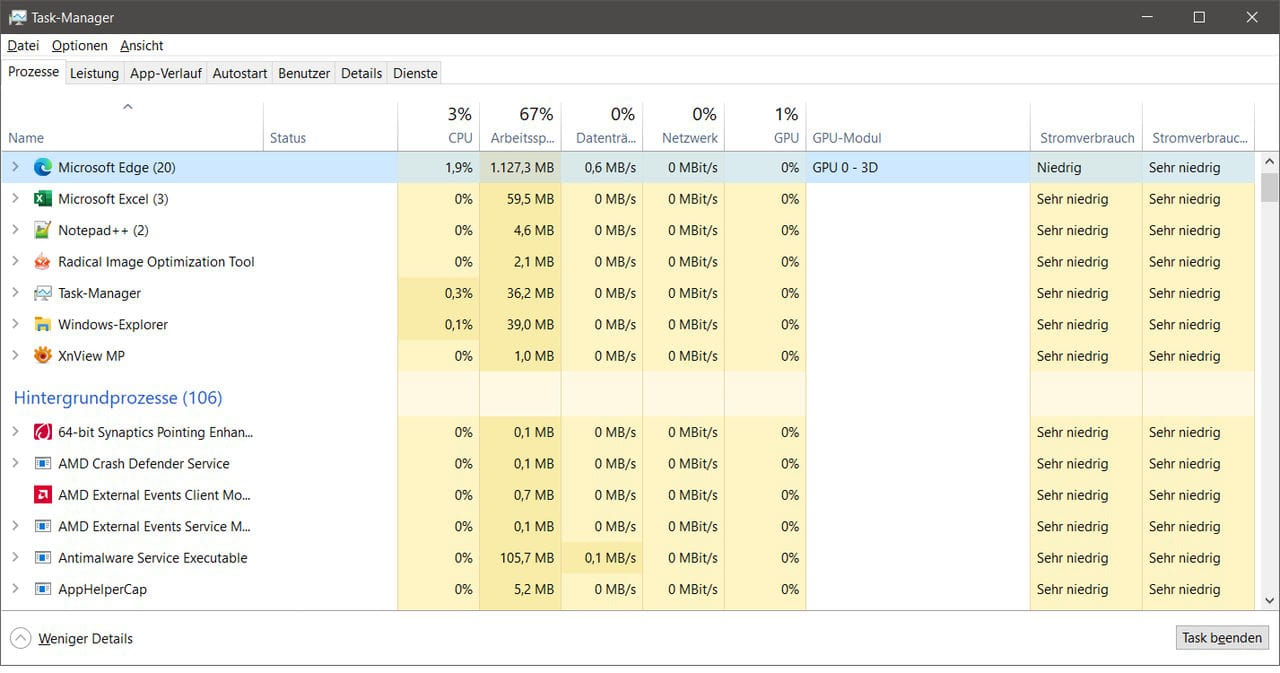Expand the Microsoft Excel (3) process group
Screen dimensions: 1280x673
point(15,199)
